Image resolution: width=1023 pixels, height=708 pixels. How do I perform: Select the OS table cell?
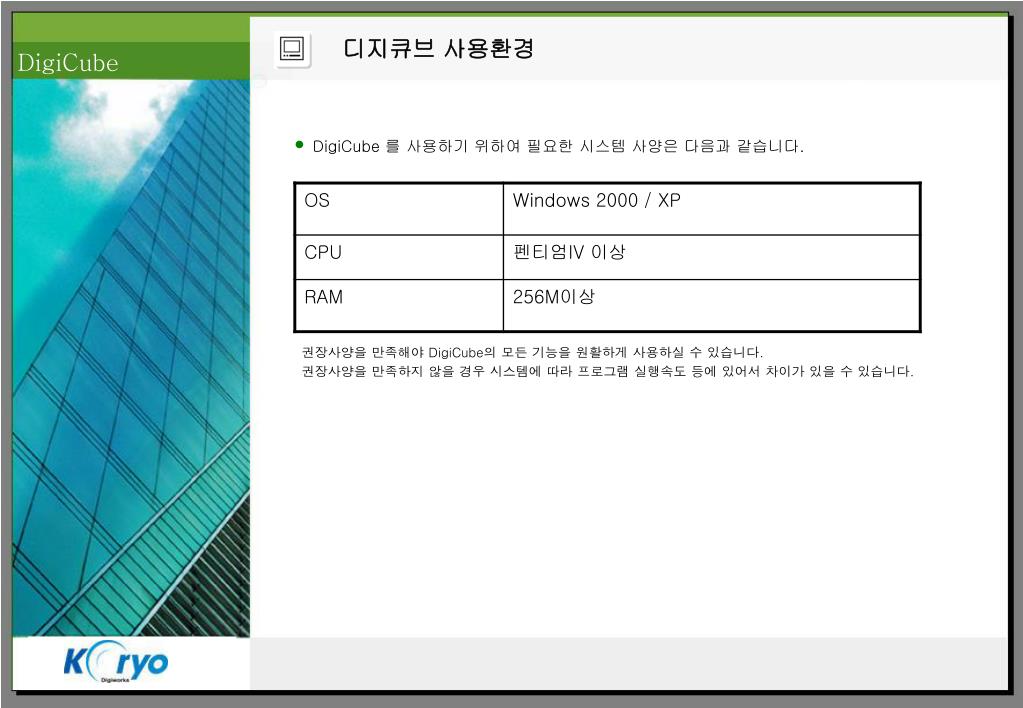[399, 209]
